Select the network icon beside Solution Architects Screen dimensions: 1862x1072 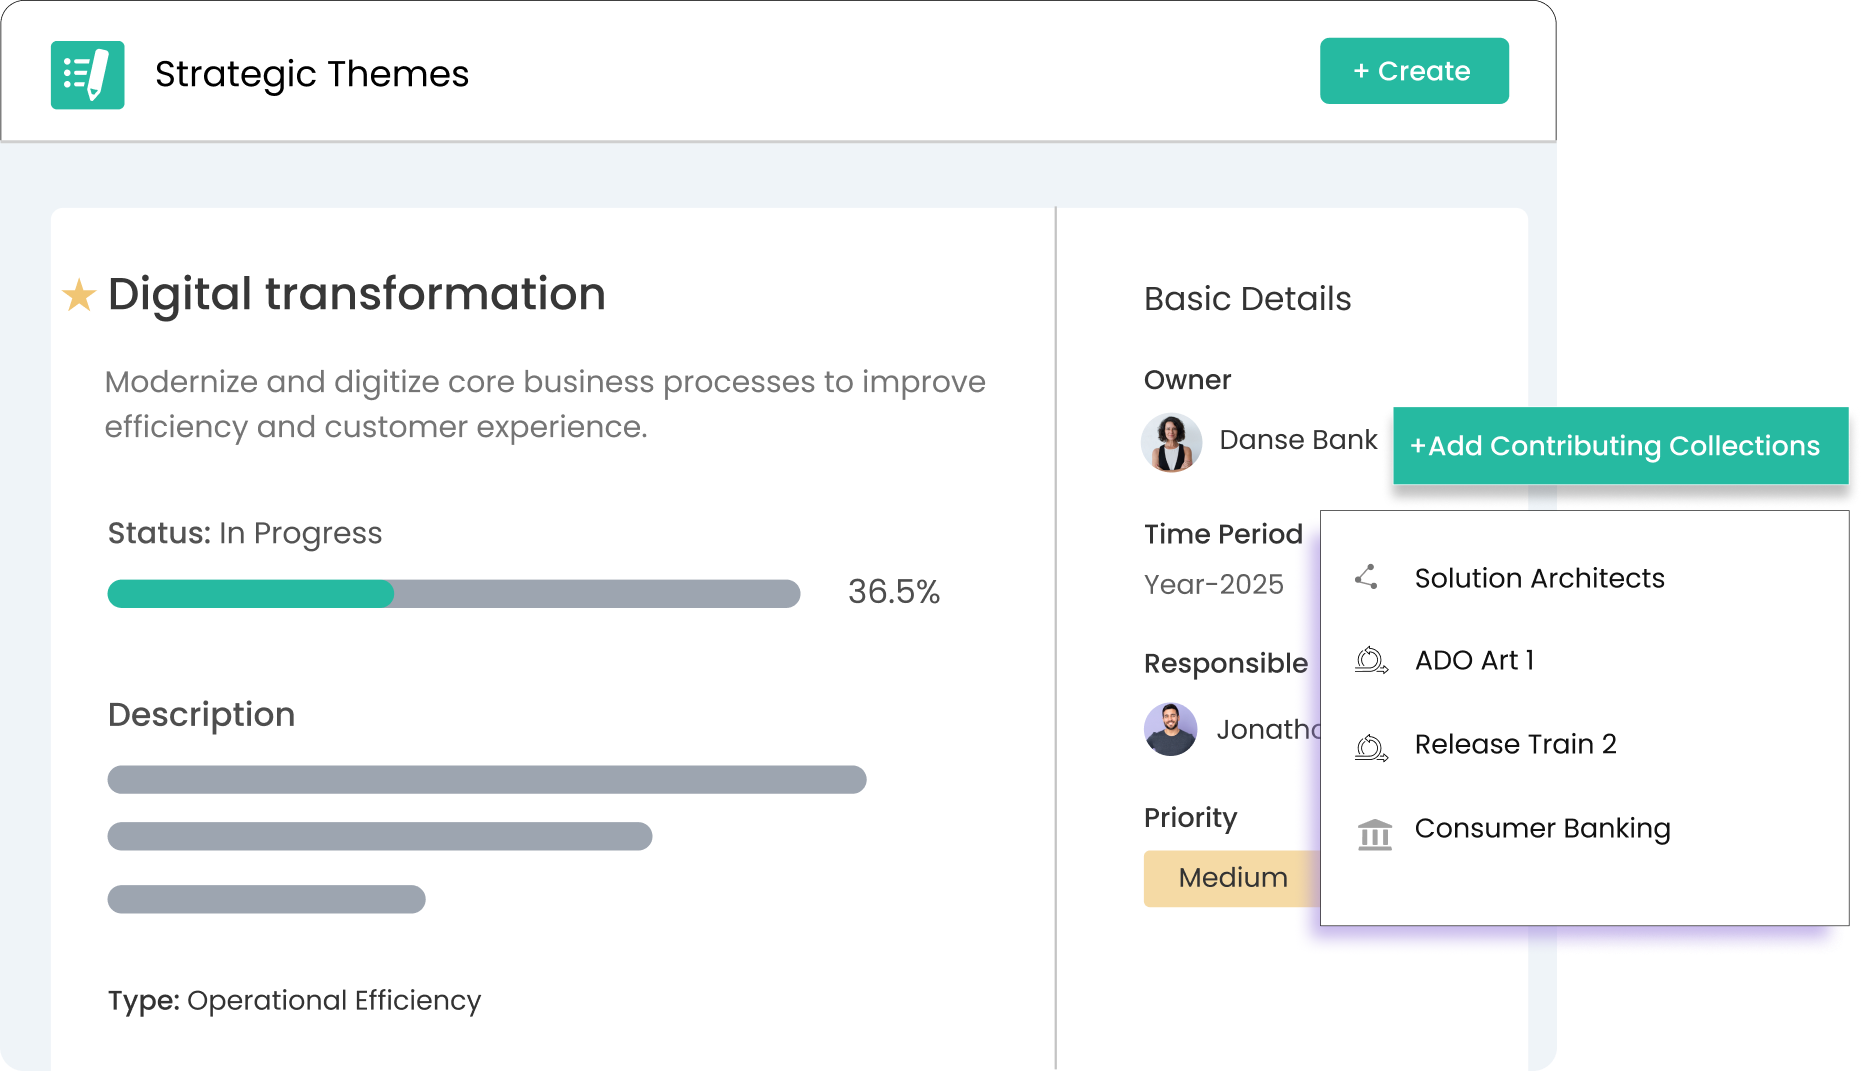[1367, 577]
